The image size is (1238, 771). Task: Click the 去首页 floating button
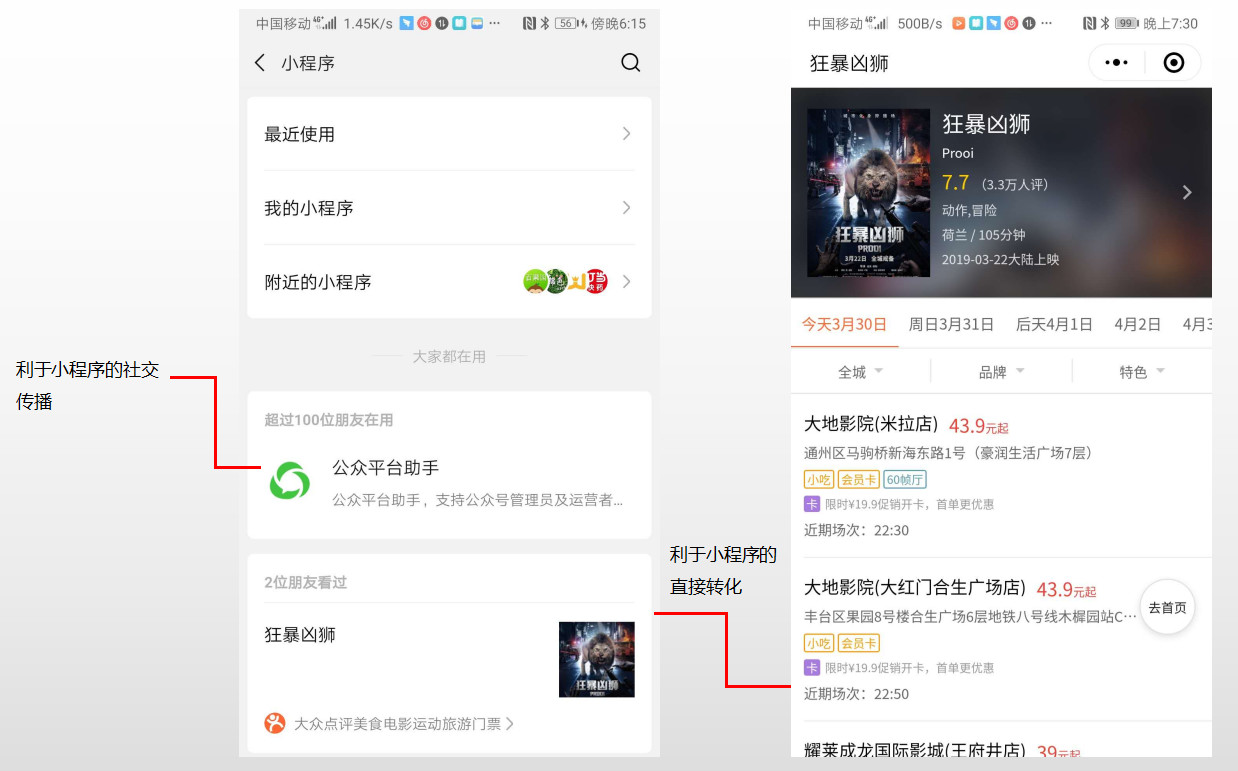click(x=1167, y=606)
